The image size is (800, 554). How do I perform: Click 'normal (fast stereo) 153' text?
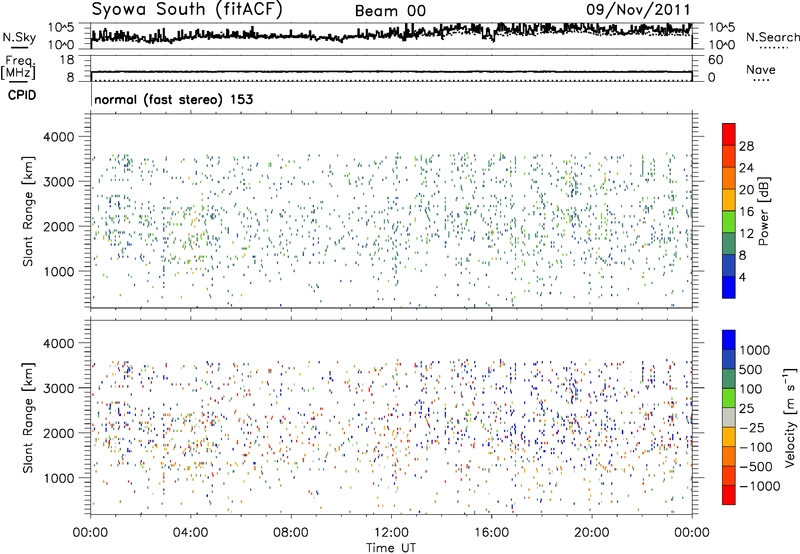(173, 99)
